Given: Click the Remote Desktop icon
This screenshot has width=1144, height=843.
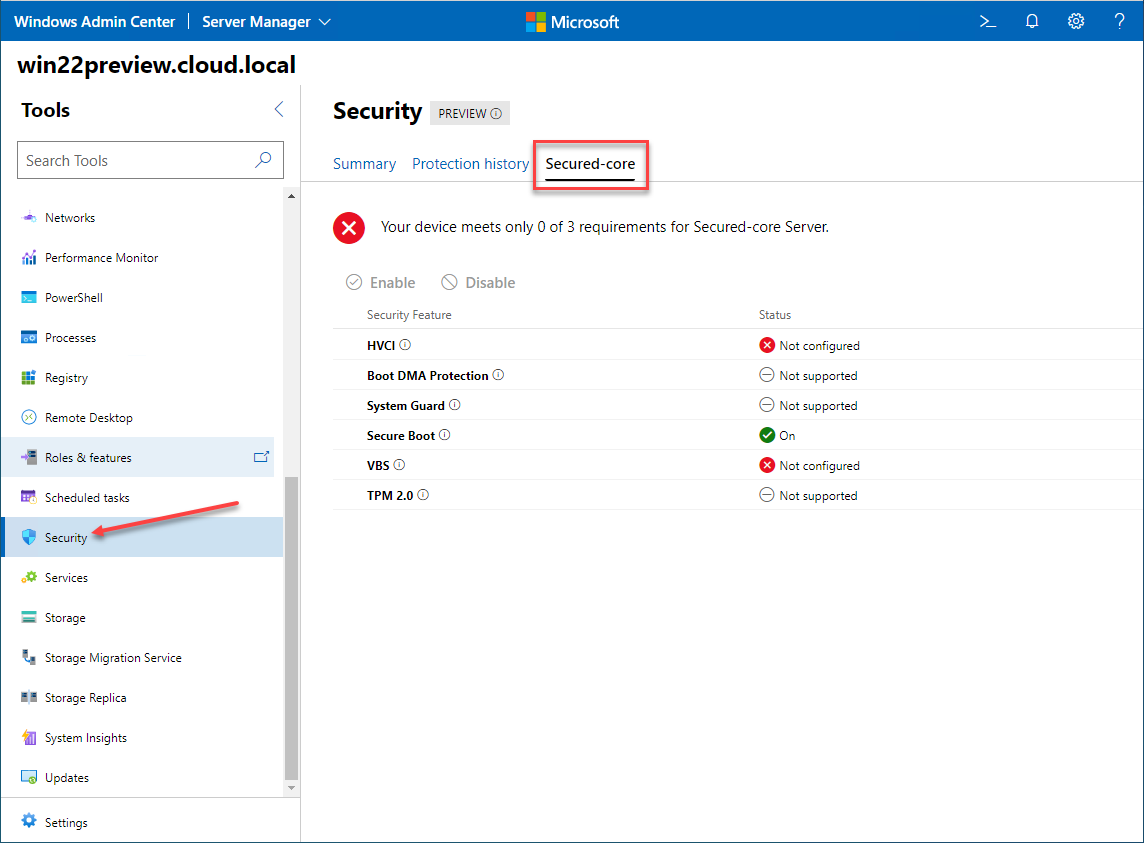Looking at the screenshot, I should pos(29,417).
